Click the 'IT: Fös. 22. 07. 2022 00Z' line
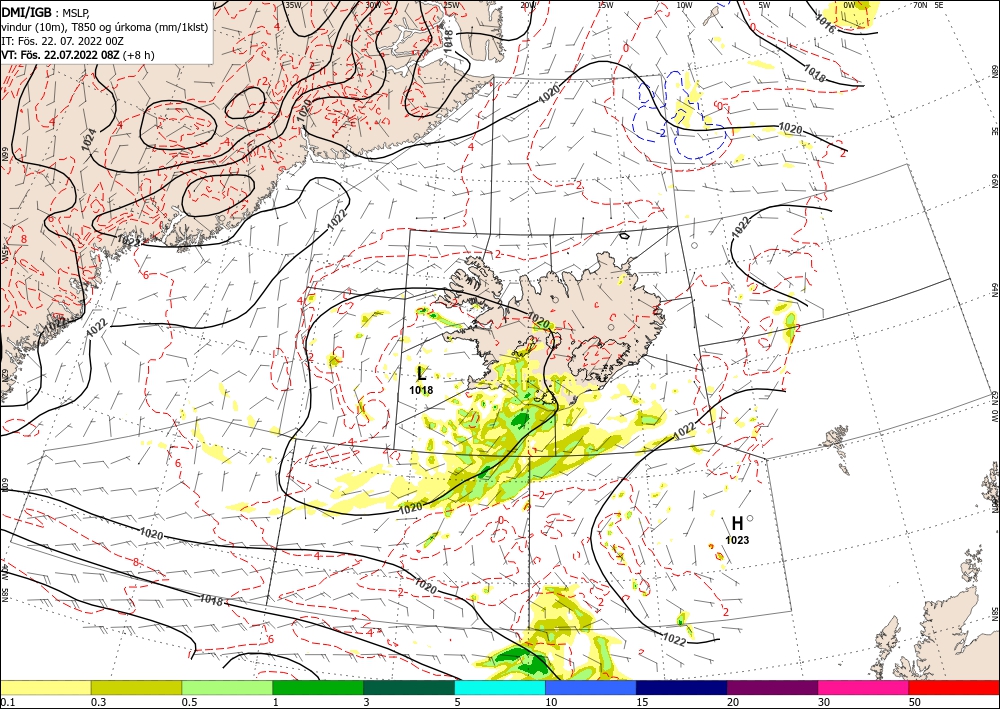Screen dimensions: 1000x709 tap(60, 40)
